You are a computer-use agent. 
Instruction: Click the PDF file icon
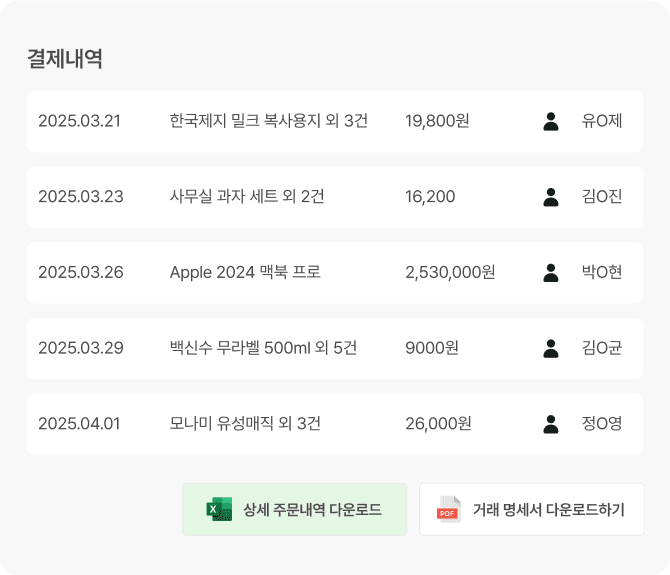click(x=449, y=509)
